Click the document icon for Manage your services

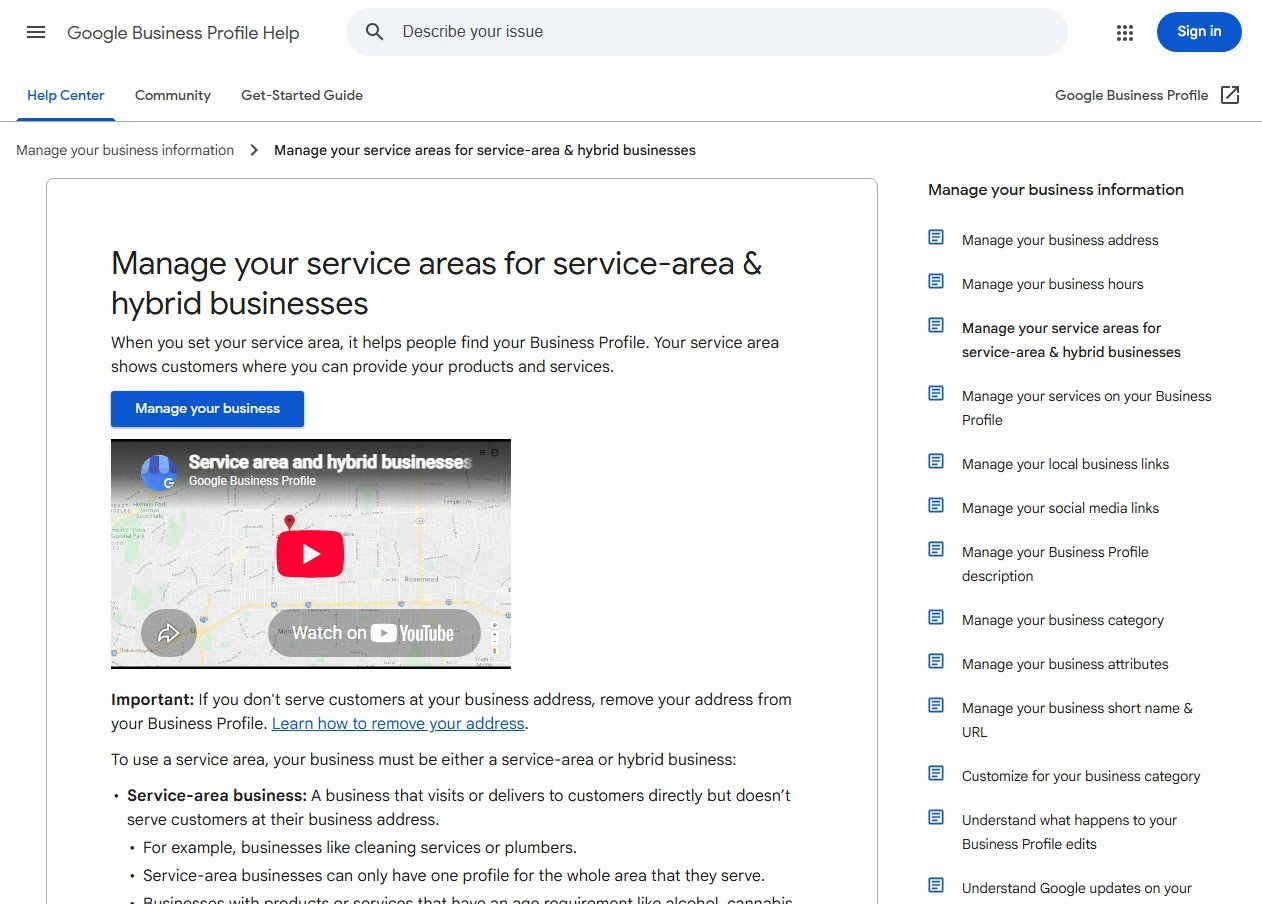(936, 394)
